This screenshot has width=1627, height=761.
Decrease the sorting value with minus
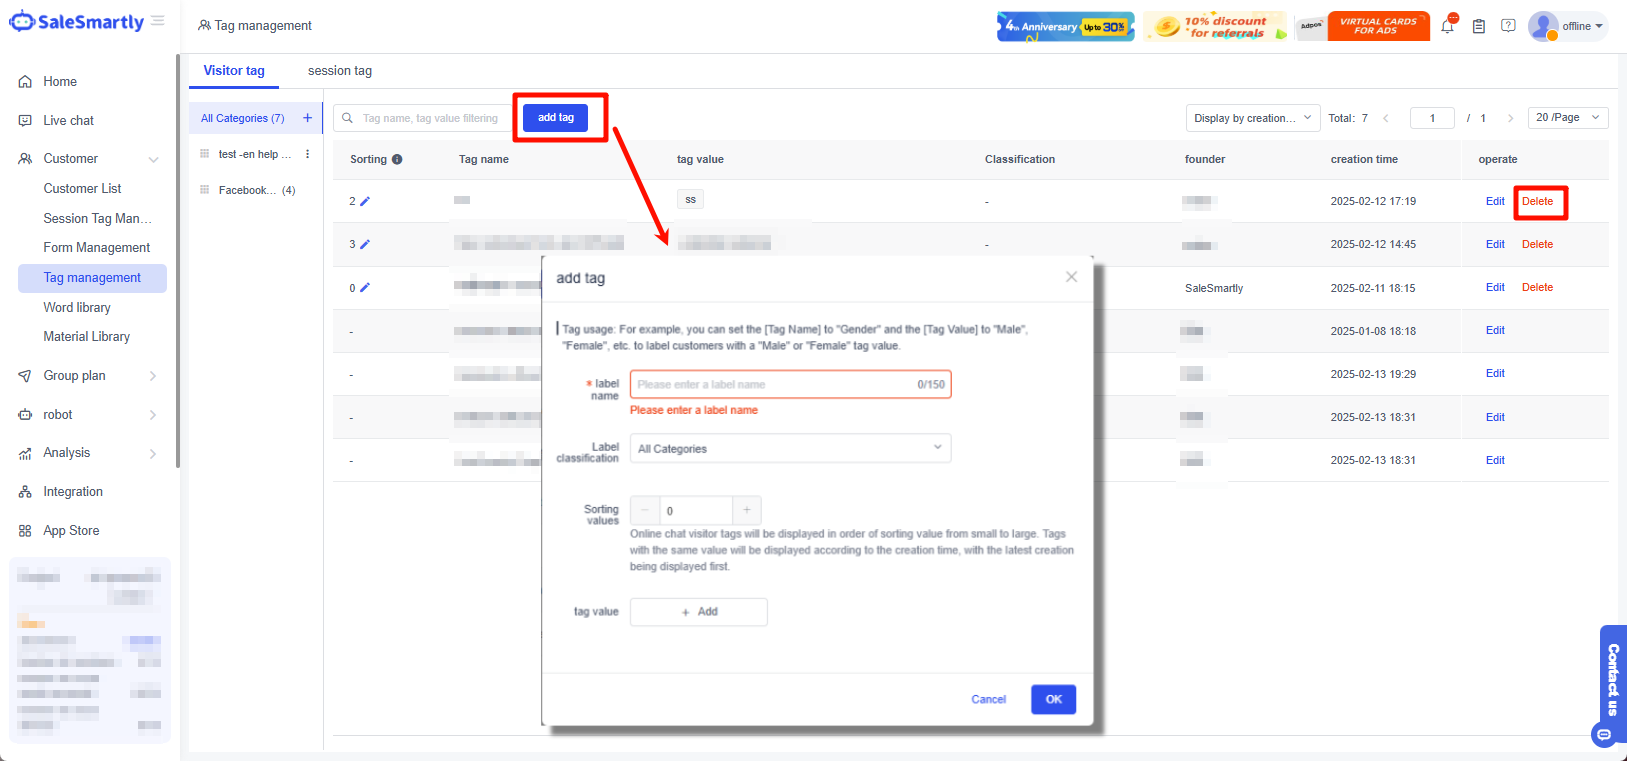click(645, 510)
